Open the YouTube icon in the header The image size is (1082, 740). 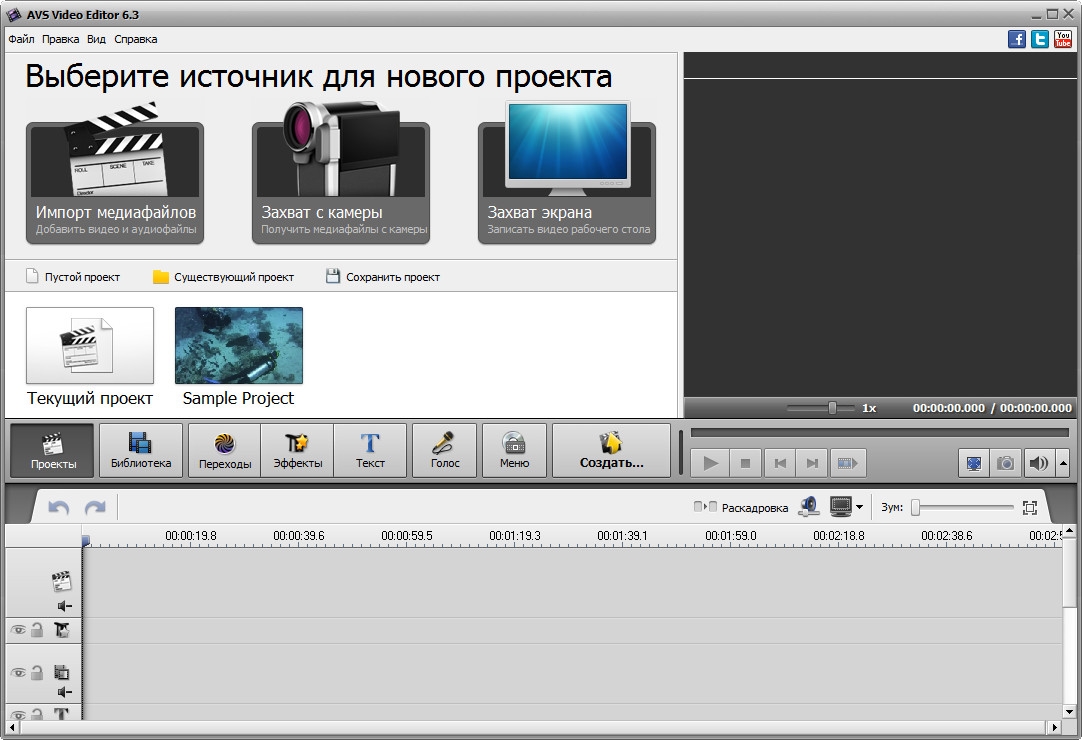[1063, 39]
